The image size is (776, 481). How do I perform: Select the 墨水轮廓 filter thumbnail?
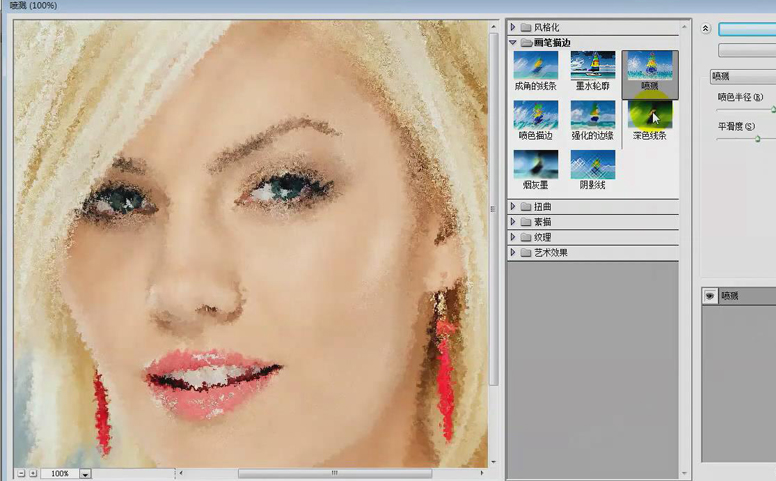[x=592, y=66]
